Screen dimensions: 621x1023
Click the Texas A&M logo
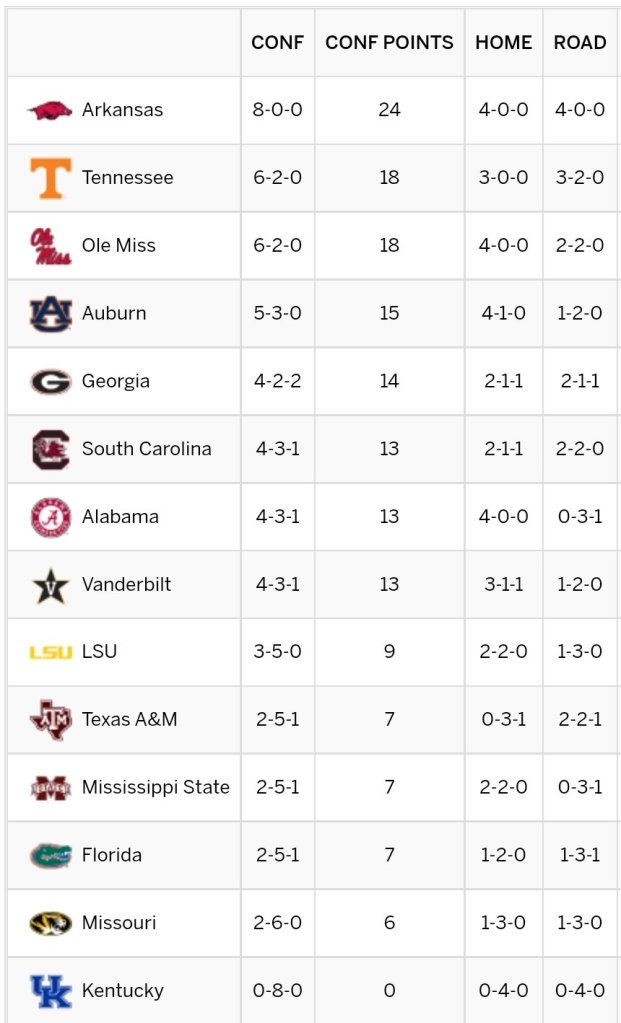(x=50, y=720)
